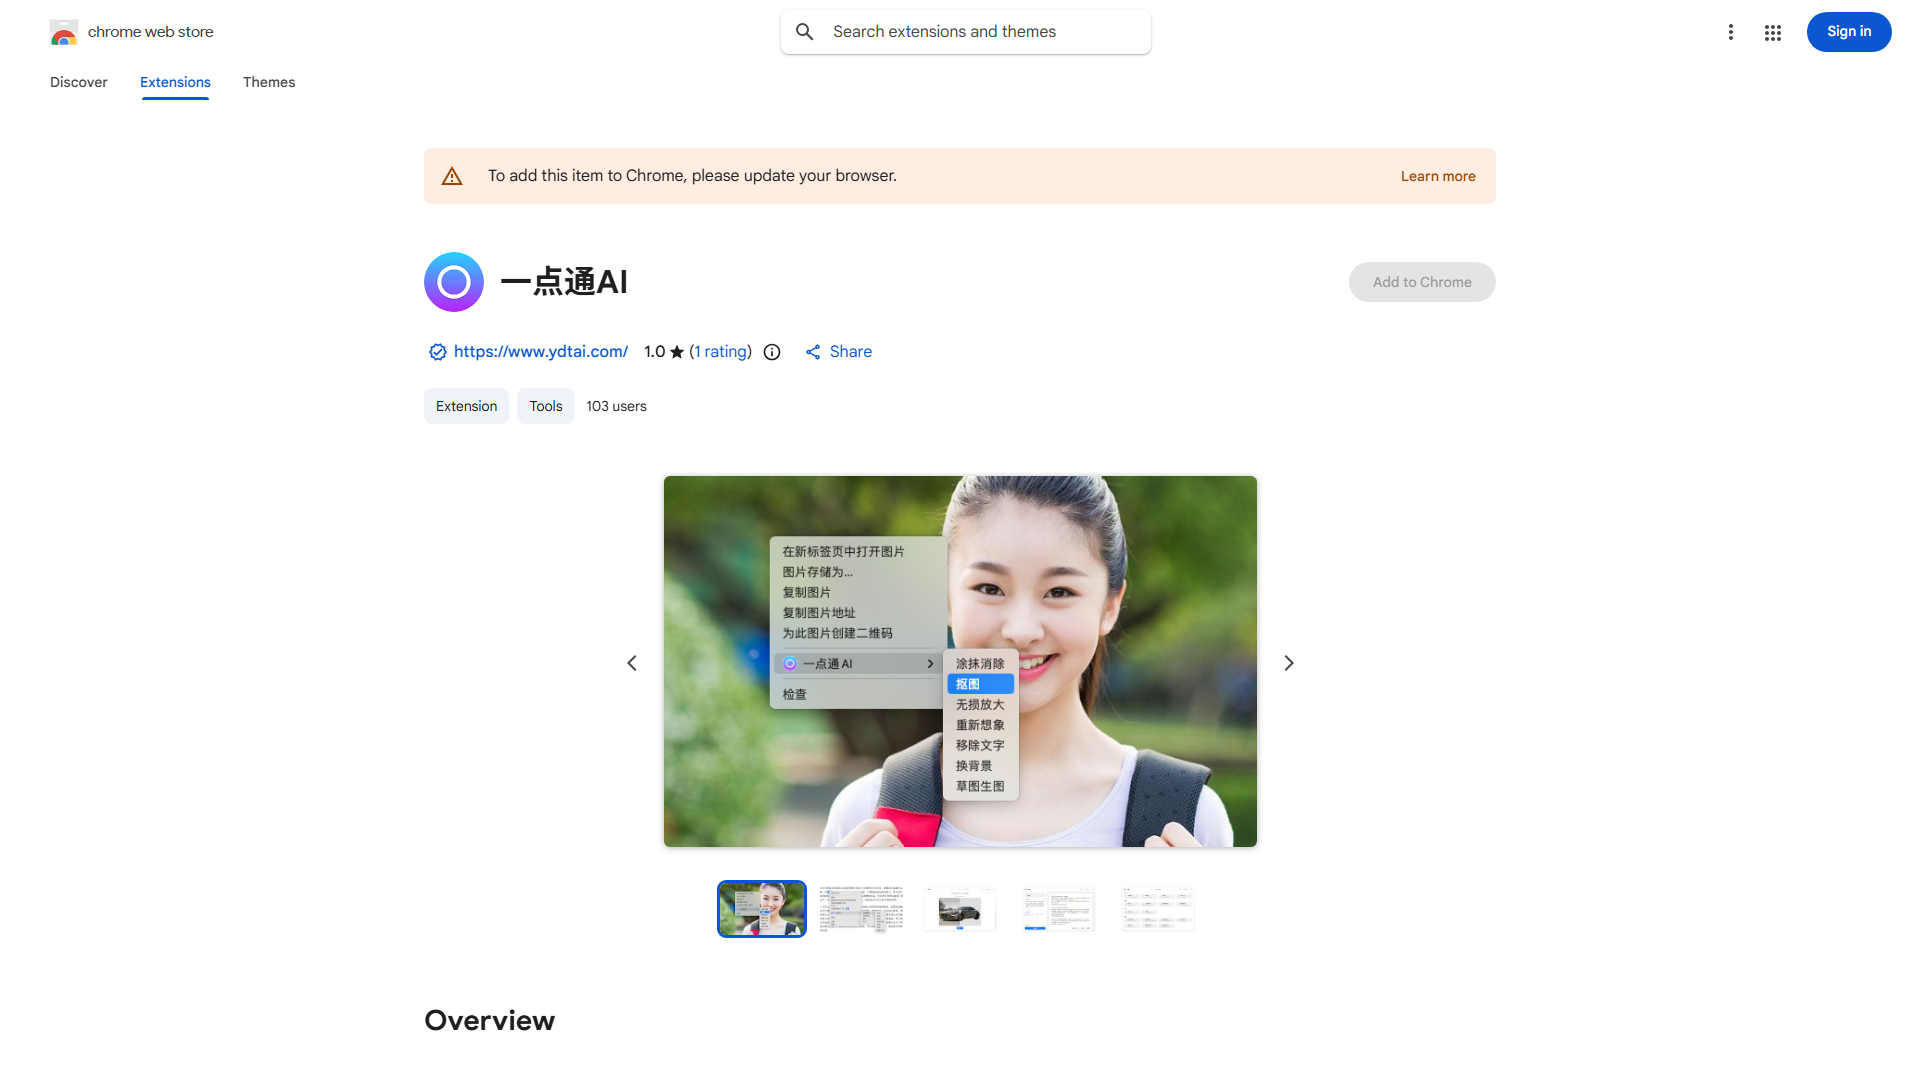Go back with the carousel left arrow
This screenshot has height=1080, width=1920.
(x=632, y=662)
